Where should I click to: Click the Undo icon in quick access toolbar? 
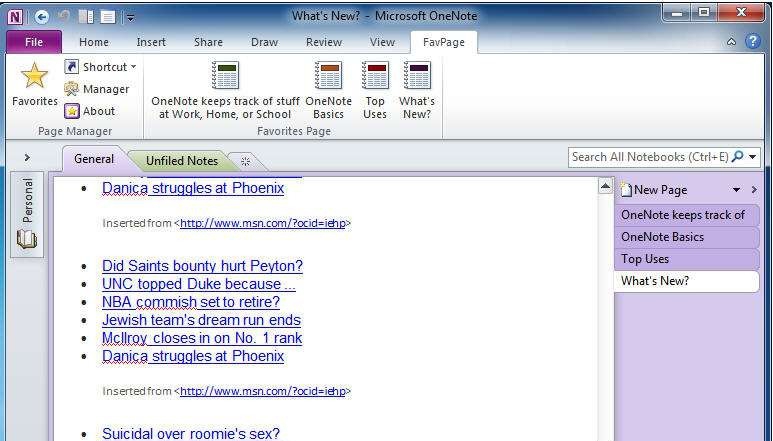point(64,17)
